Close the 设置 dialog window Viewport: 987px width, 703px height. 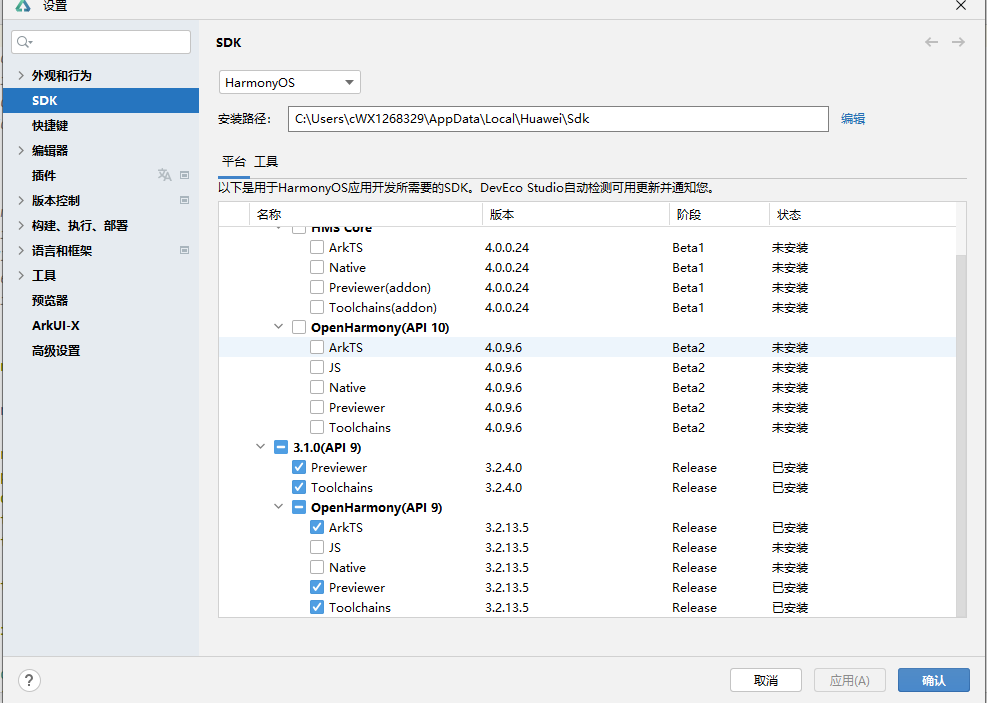coord(961,6)
